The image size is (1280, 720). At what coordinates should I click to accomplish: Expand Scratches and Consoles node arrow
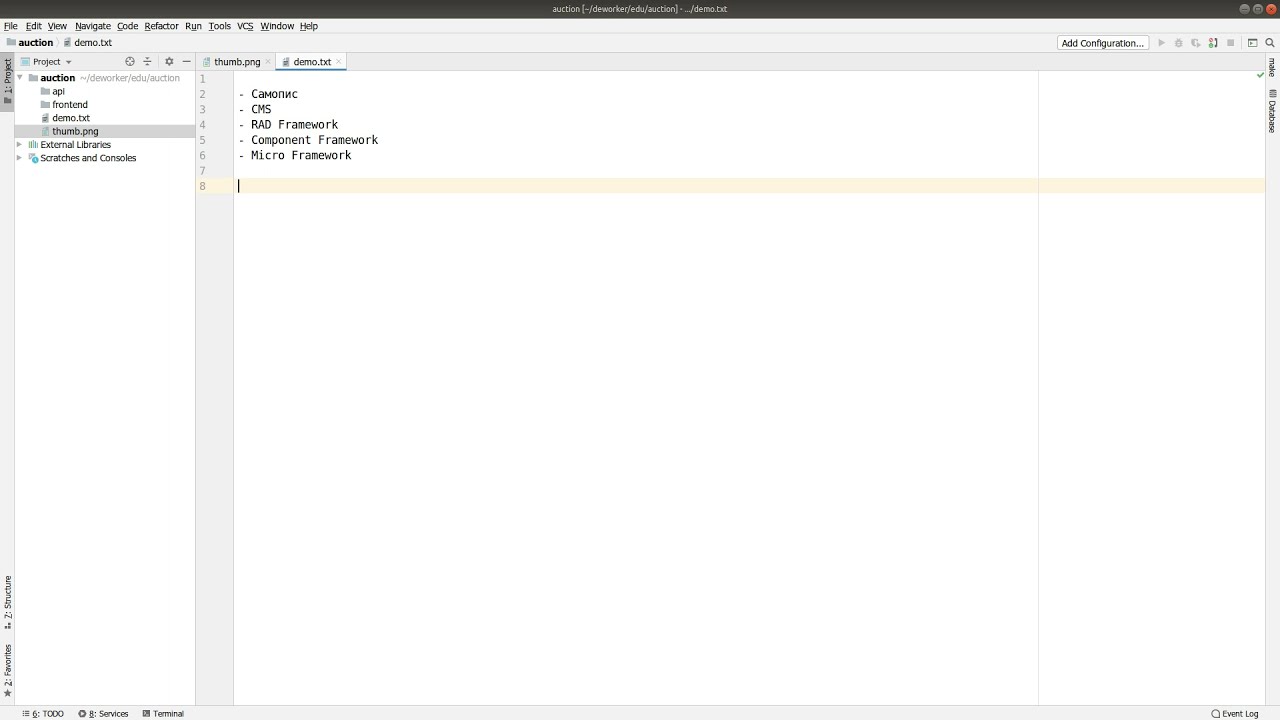[20, 158]
